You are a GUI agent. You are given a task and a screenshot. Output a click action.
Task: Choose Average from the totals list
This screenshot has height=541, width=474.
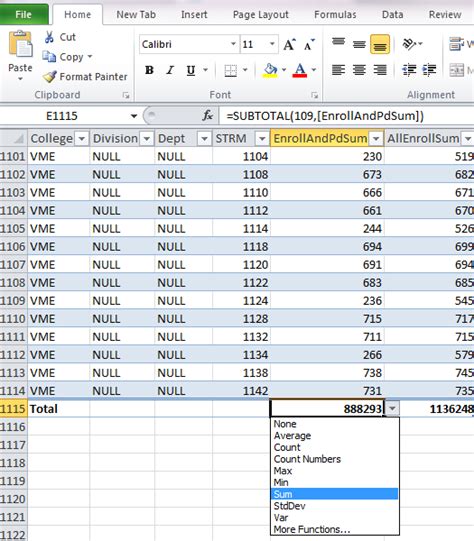[x=334, y=436]
